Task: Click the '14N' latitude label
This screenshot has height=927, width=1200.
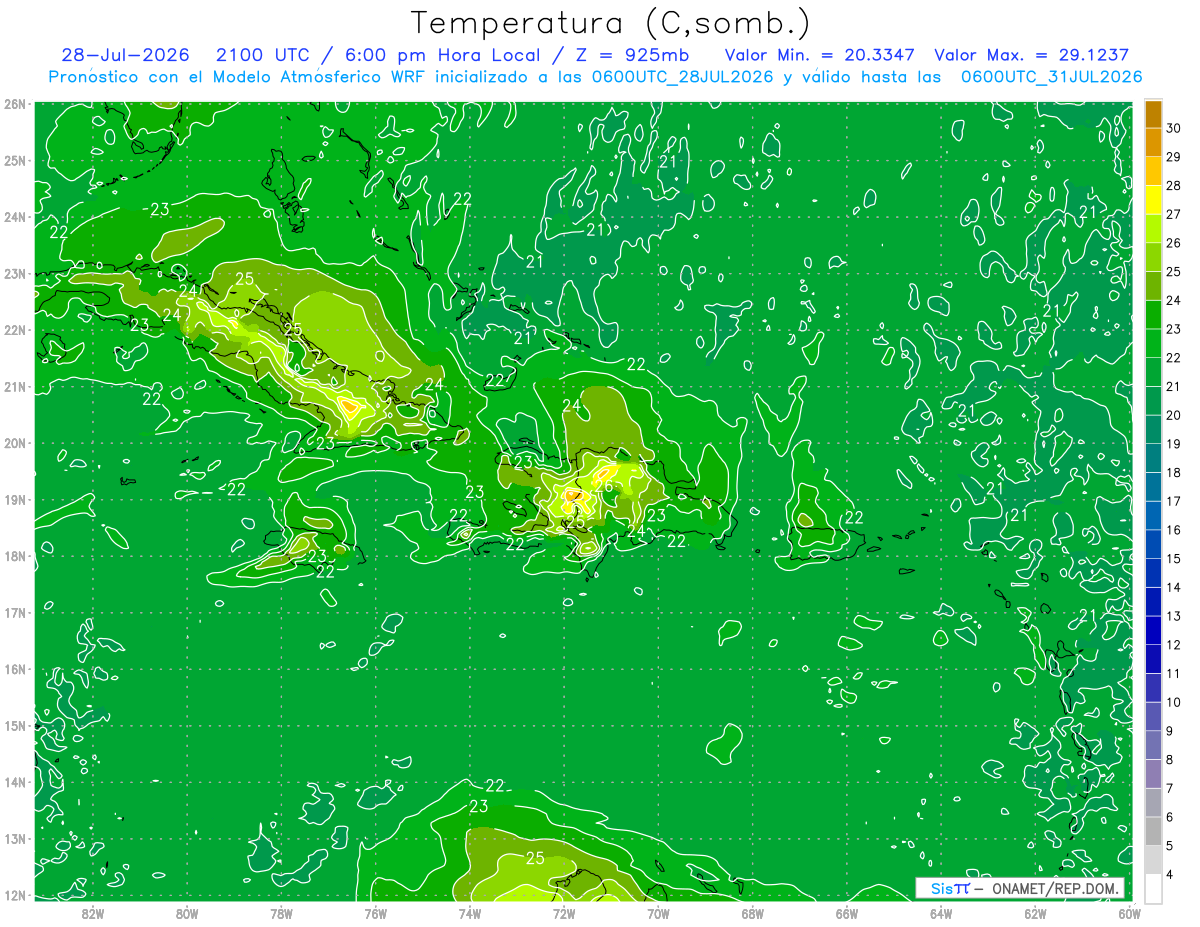Action: pos(15,782)
